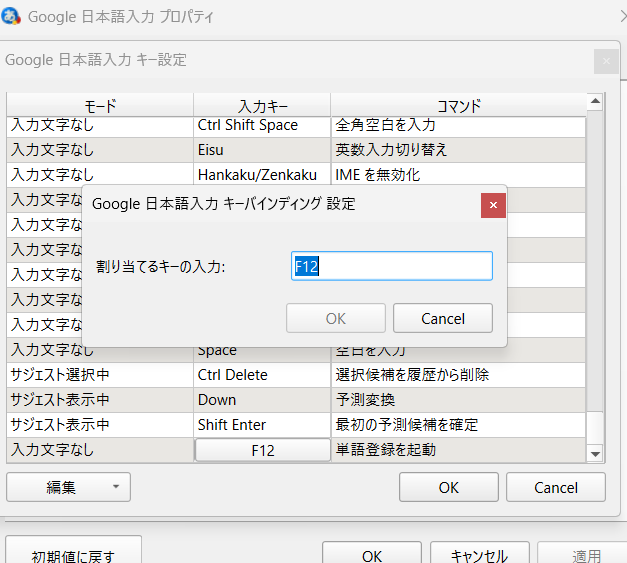
Task: Cancel the キー設定 window
Action: pos(556,487)
